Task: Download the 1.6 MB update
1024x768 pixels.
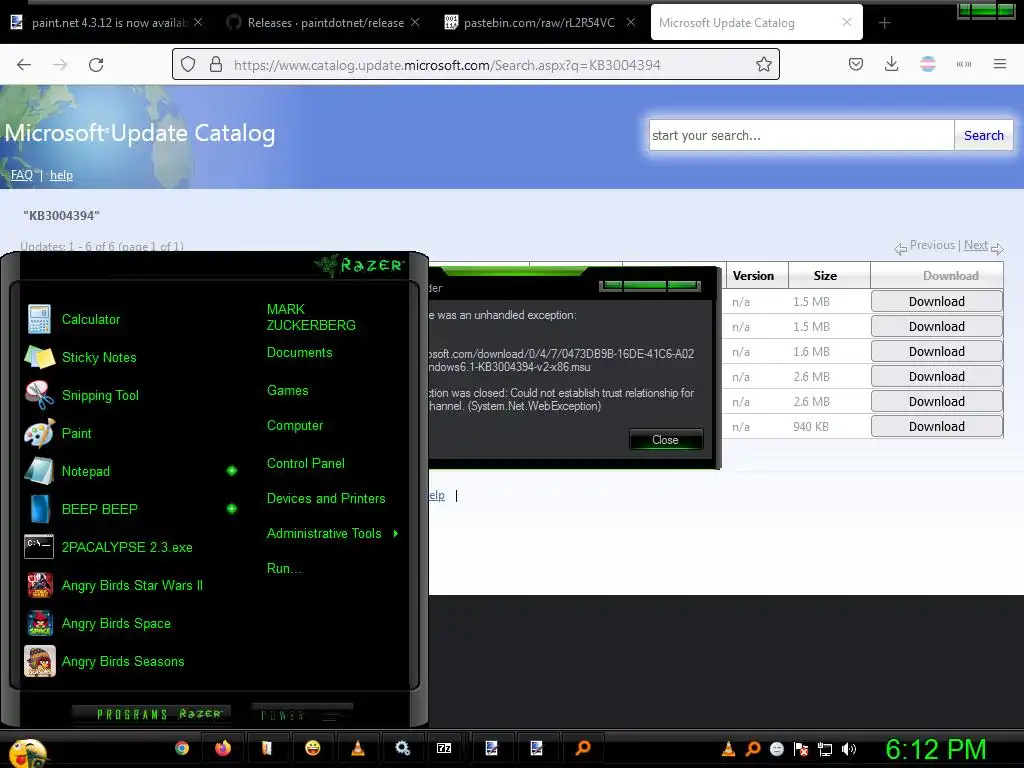Action: (x=936, y=351)
